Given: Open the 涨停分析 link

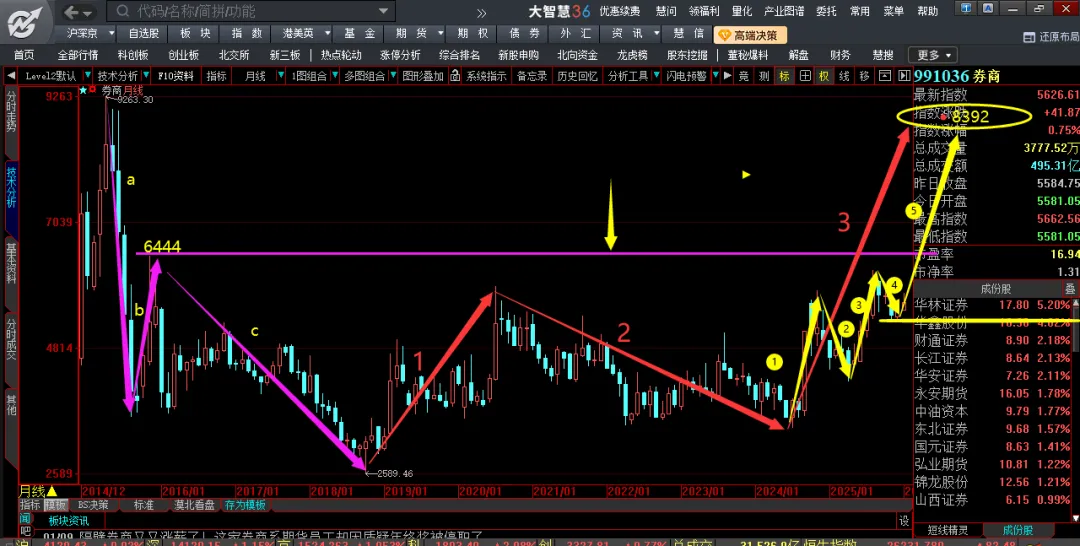Looking at the screenshot, I should pos(400,55).
